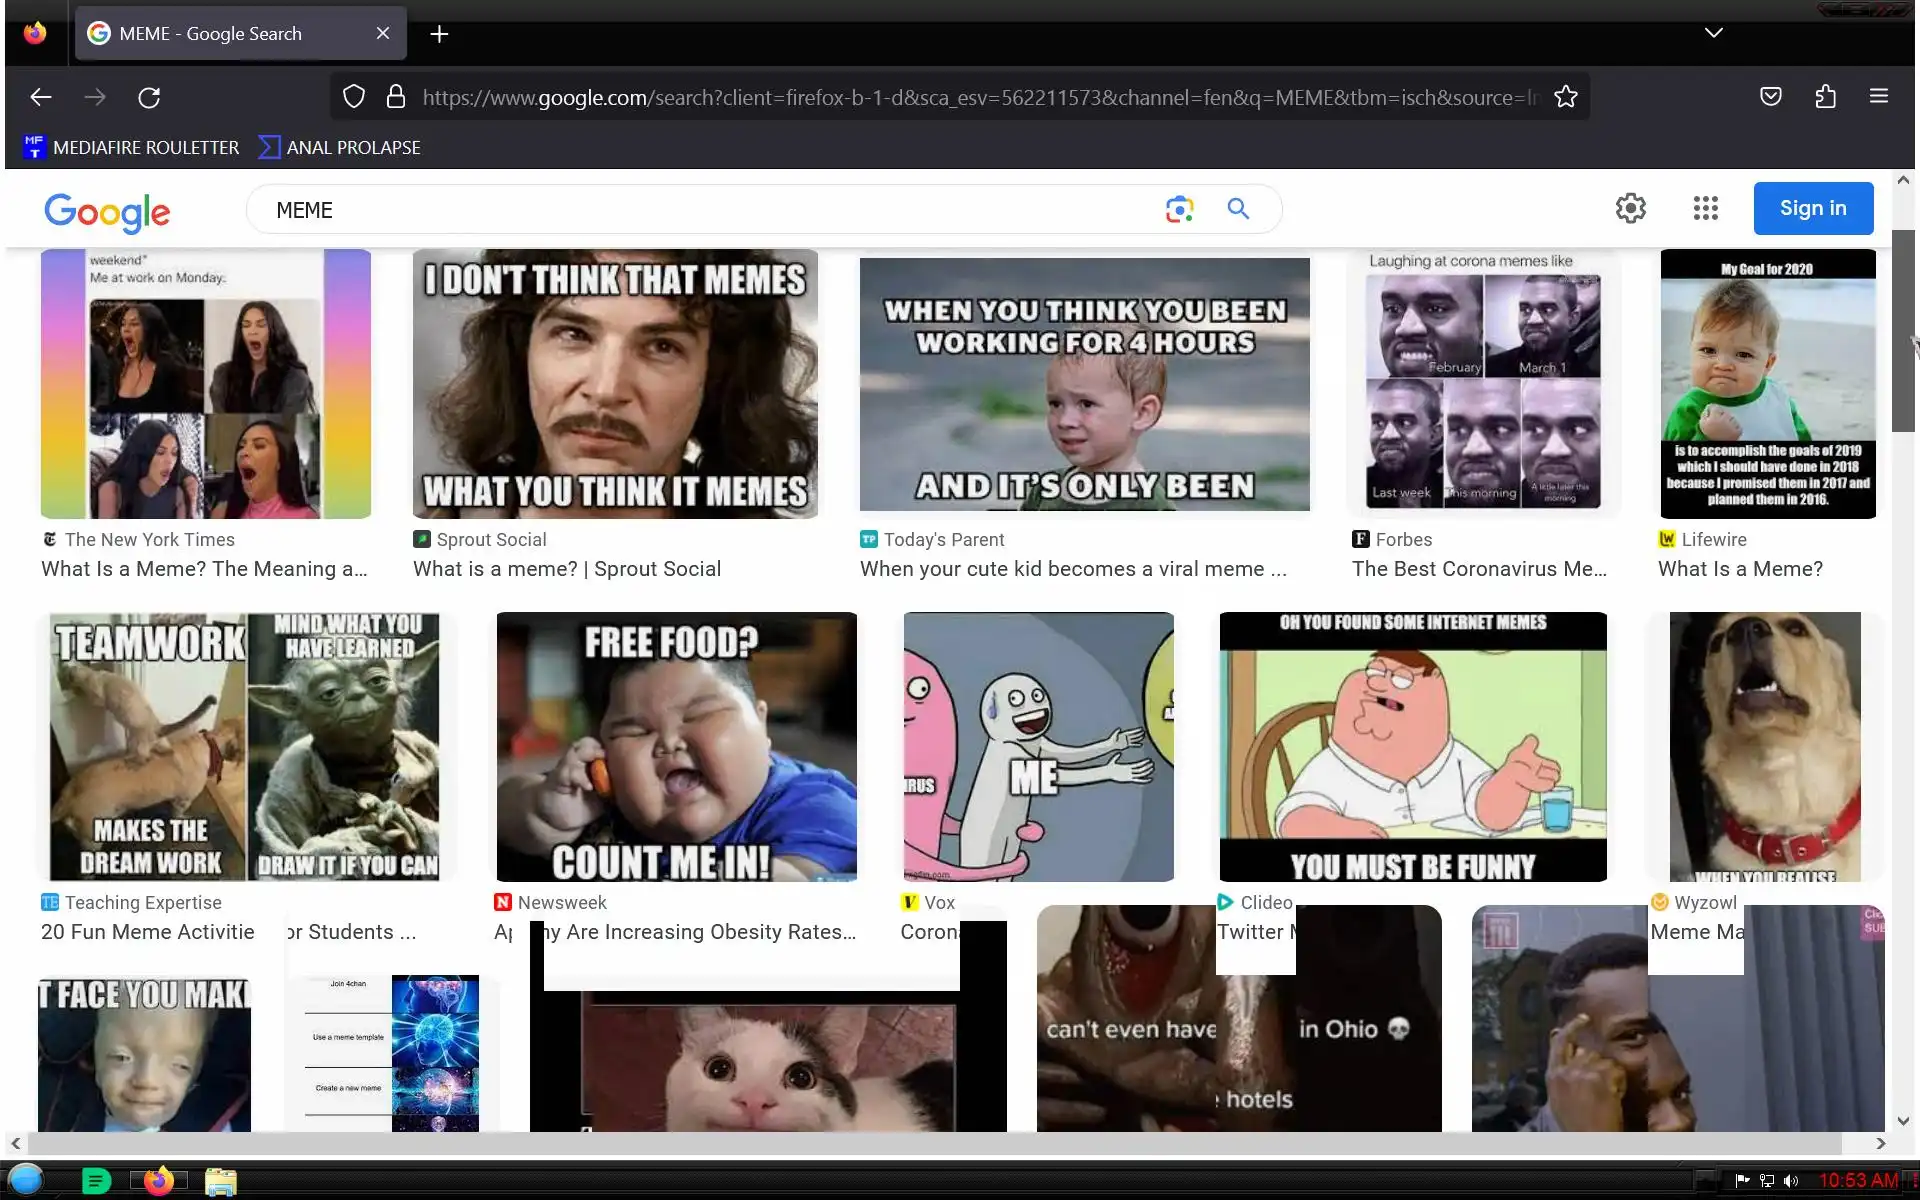
Task: Expand the list all tabs chevron
Action: tap(1713, 33)
